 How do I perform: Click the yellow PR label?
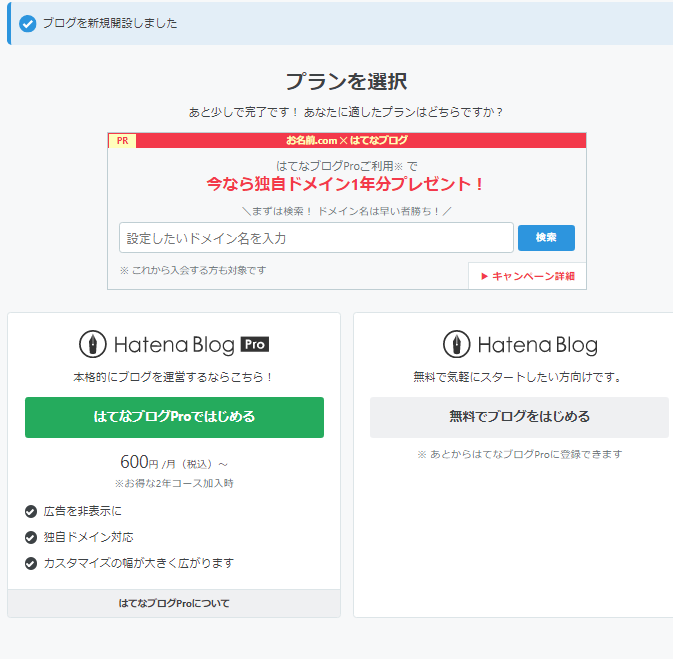[122, 141]
